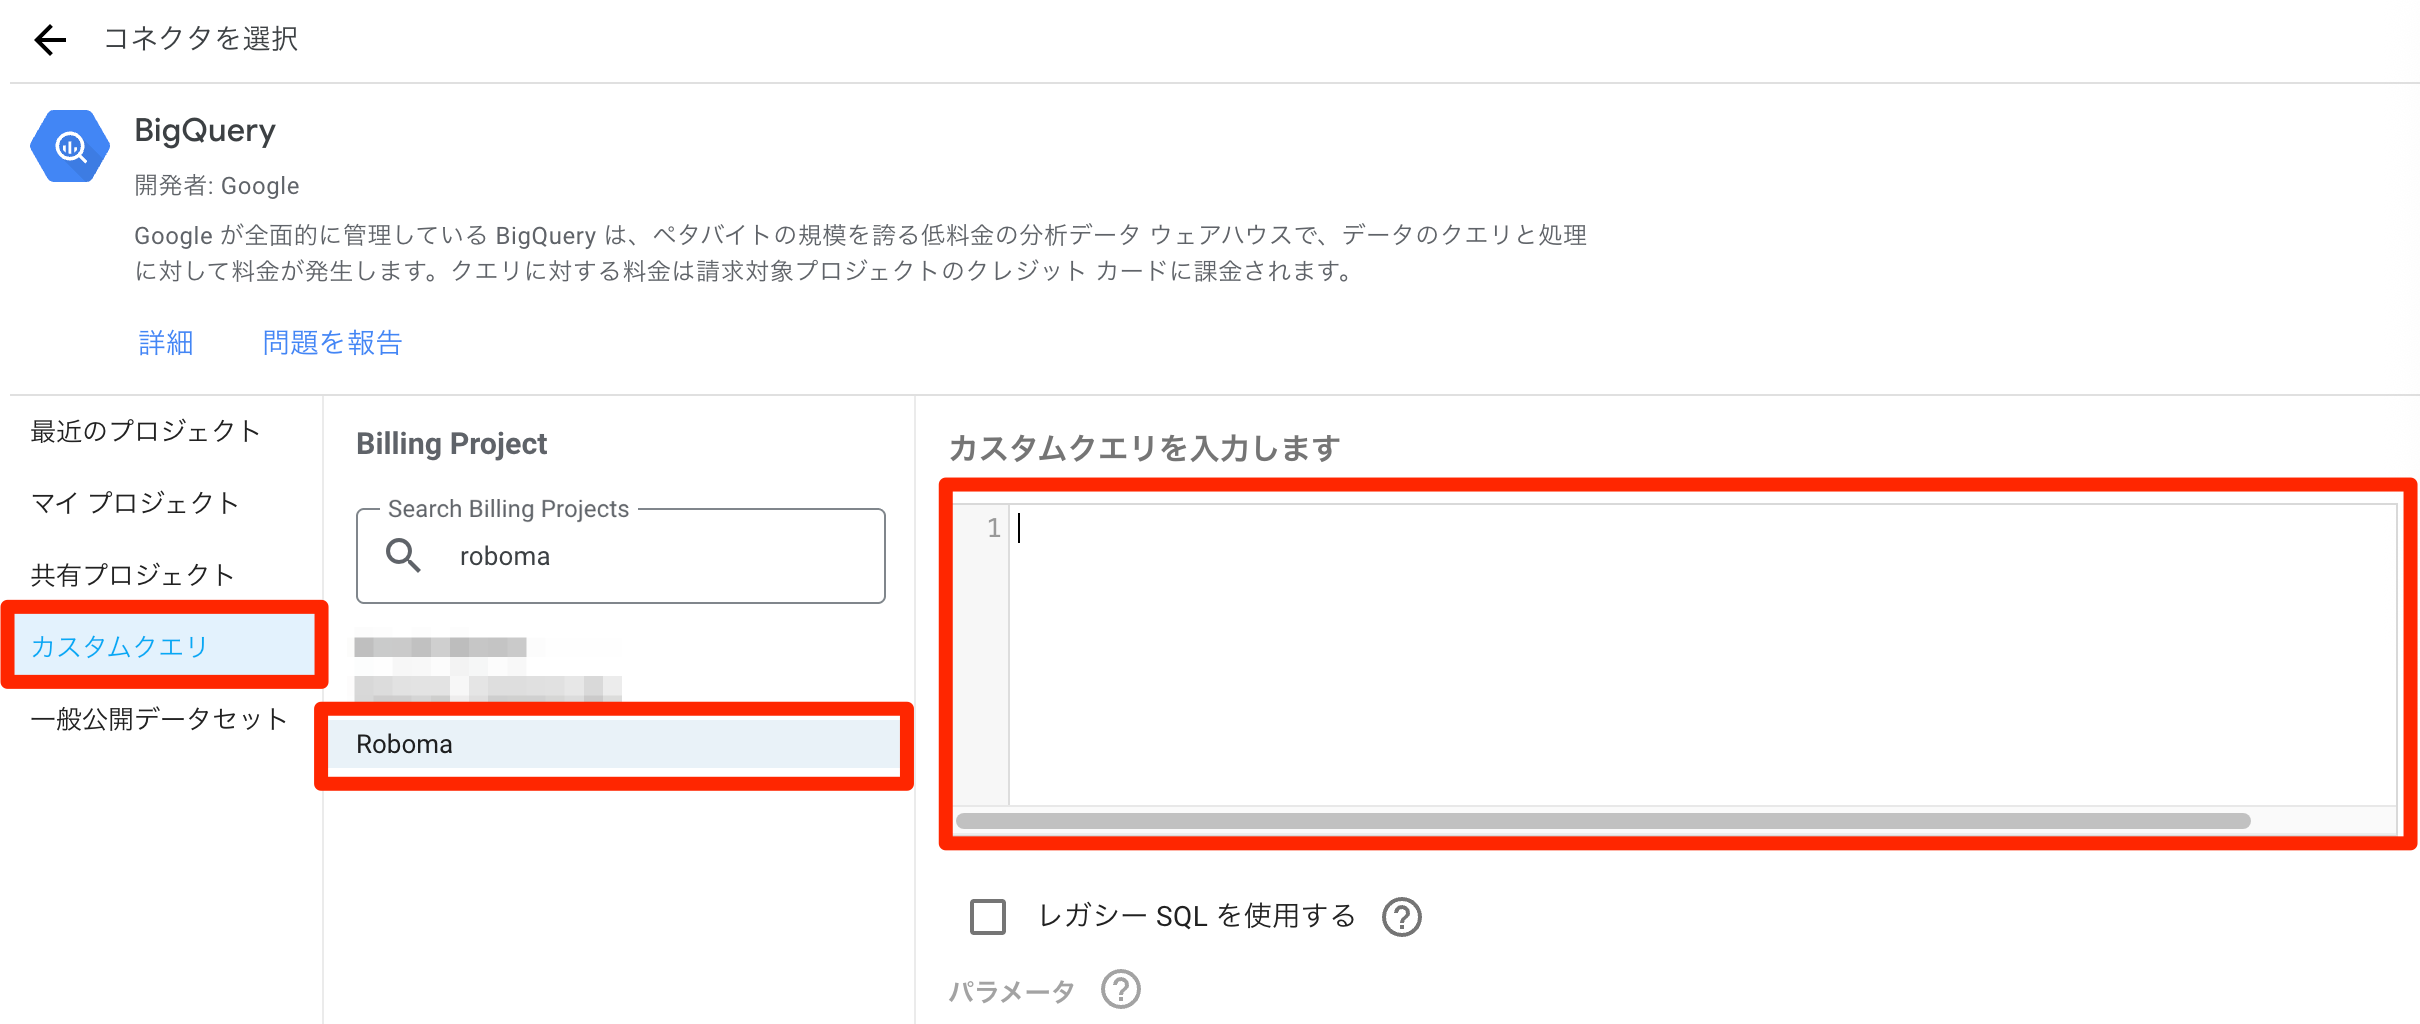Select the Roboma billing project
Image resolution: width=2420 pixels, height=1024 pixels.
pyautogui.click(x=613, y=745)
